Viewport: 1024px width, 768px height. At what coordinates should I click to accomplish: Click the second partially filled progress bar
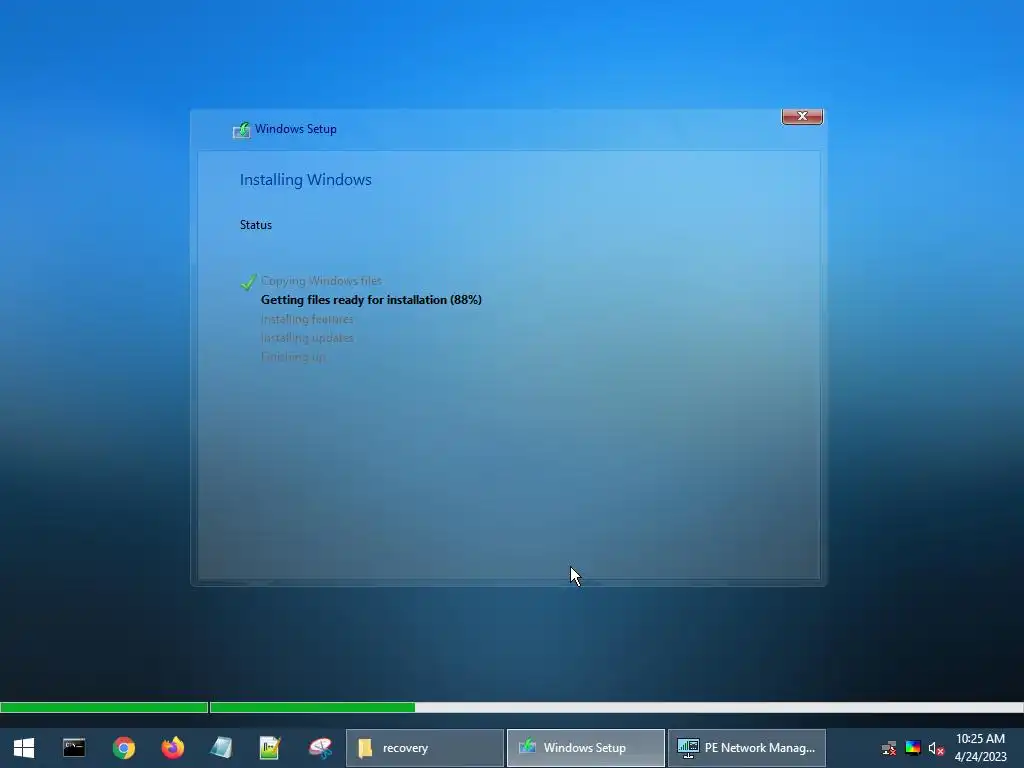[616, 707]
